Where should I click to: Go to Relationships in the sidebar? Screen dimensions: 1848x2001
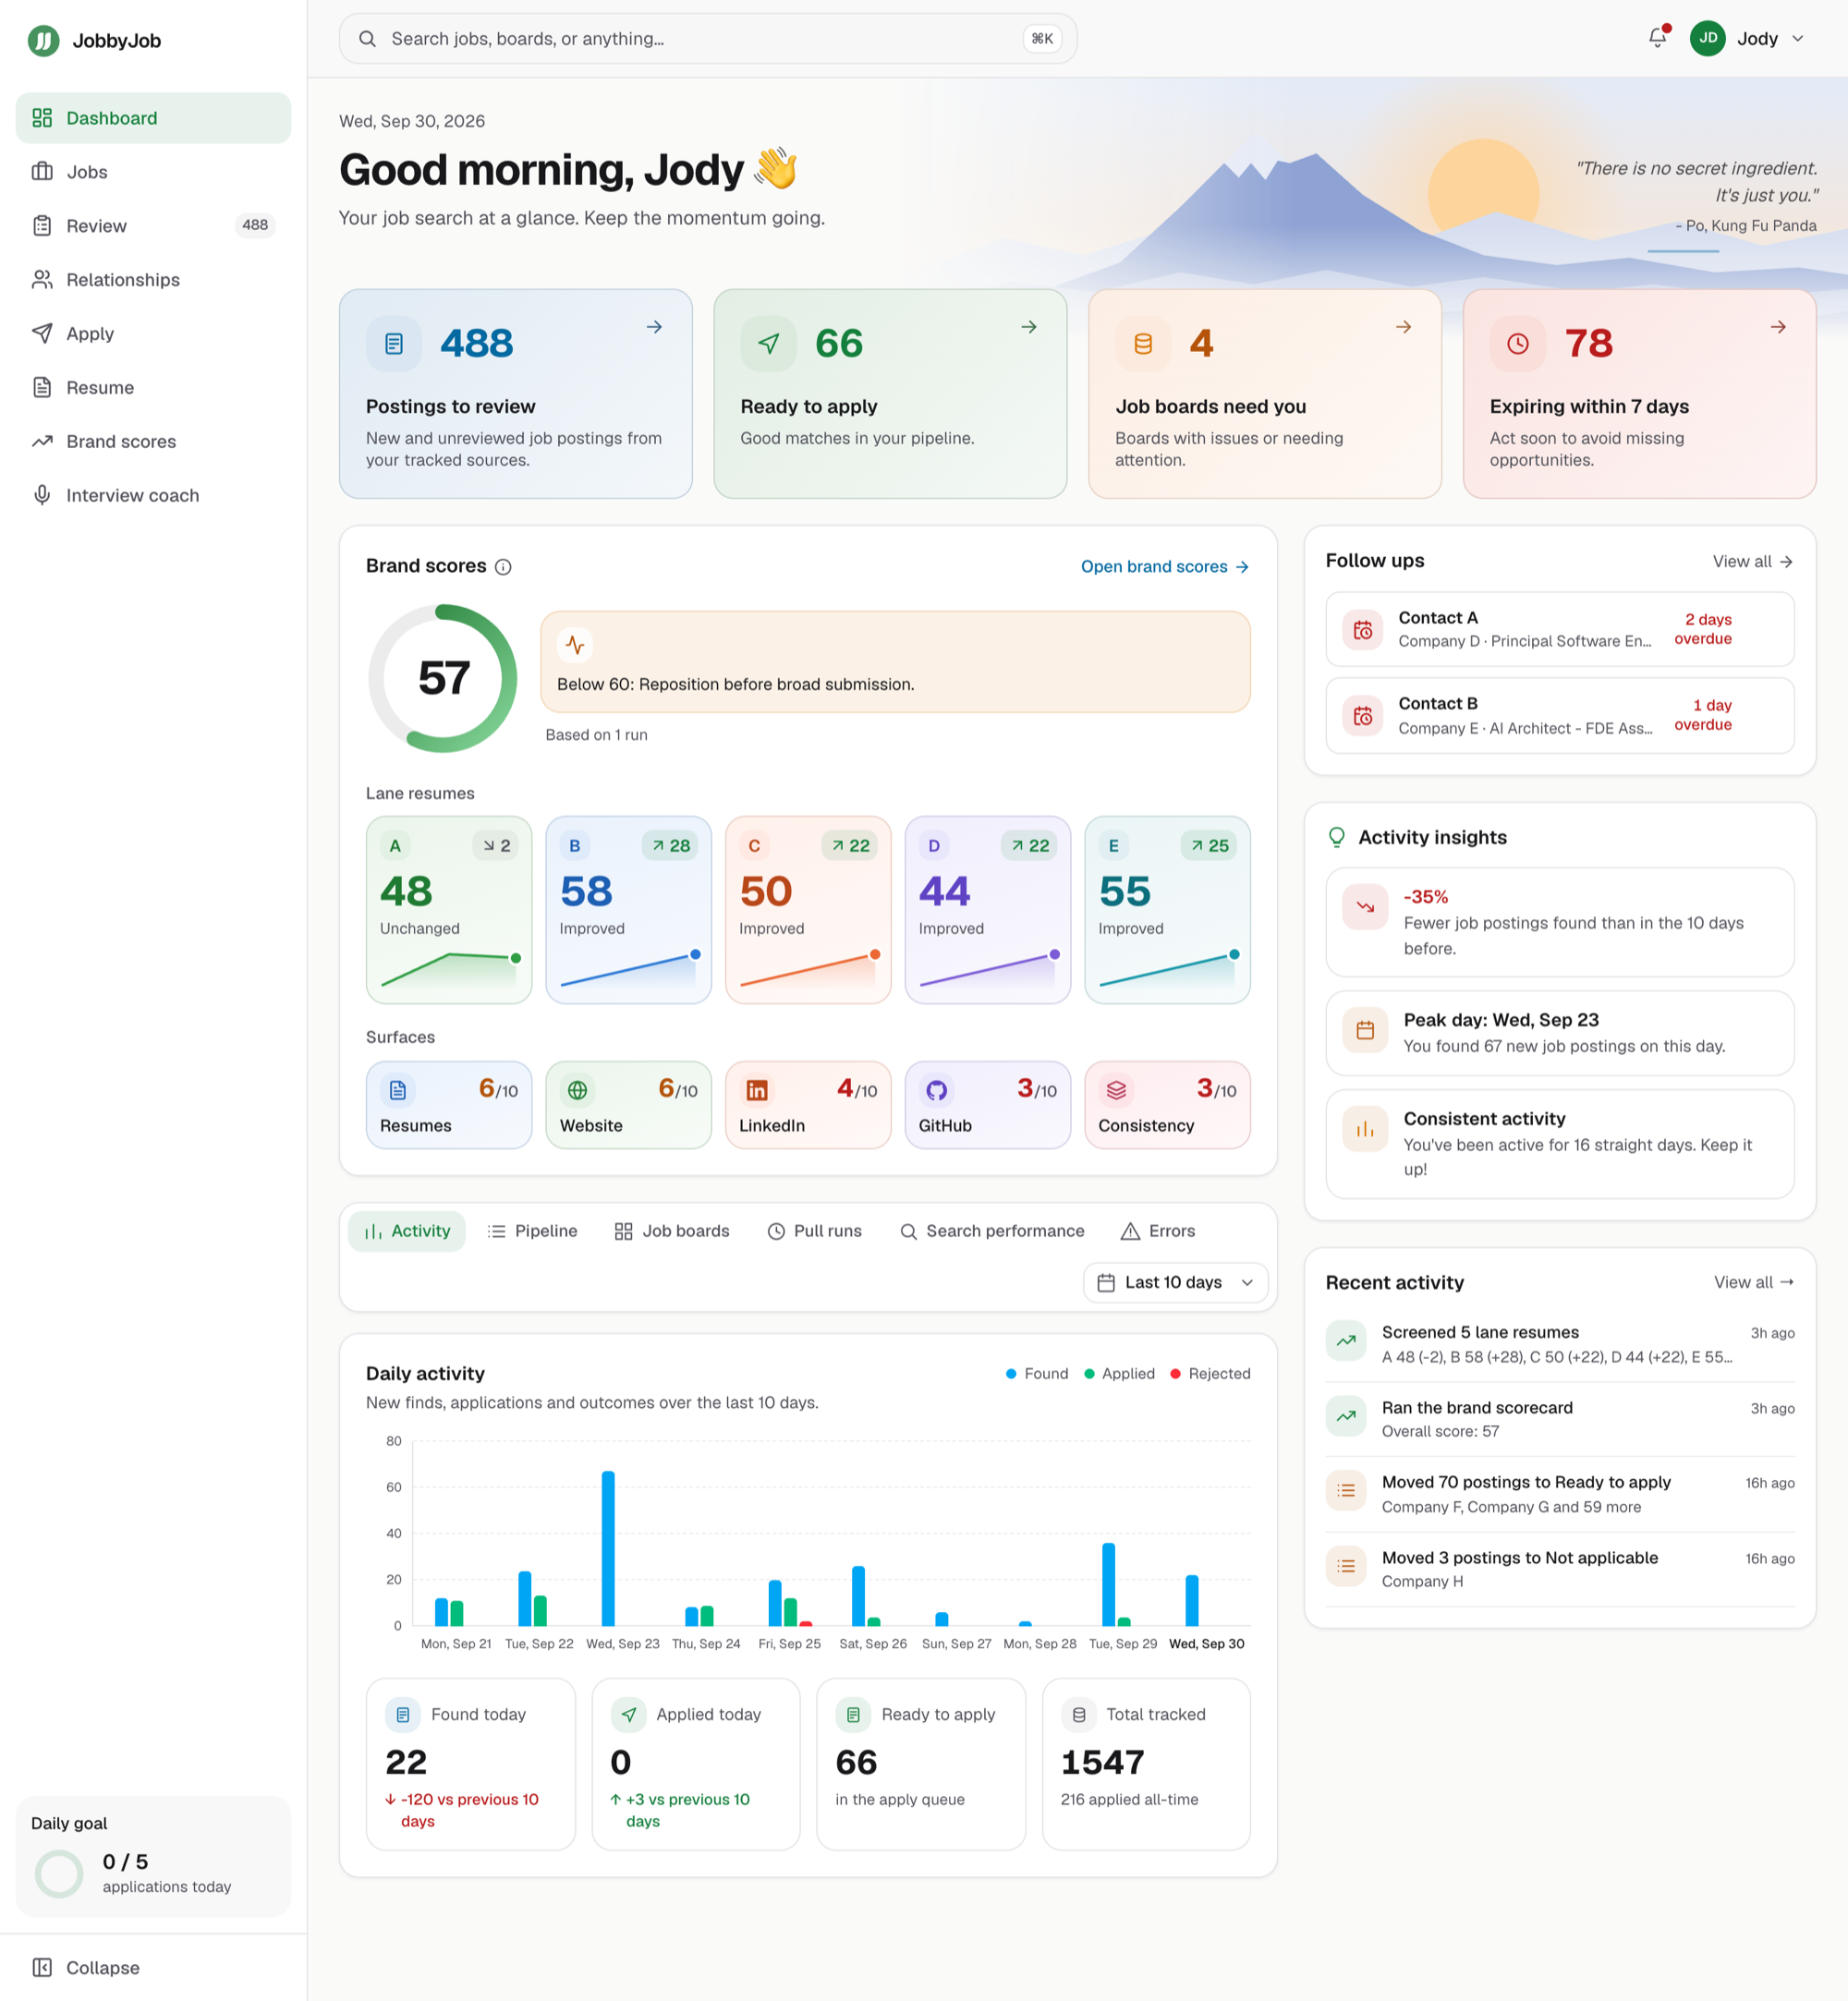153,280
